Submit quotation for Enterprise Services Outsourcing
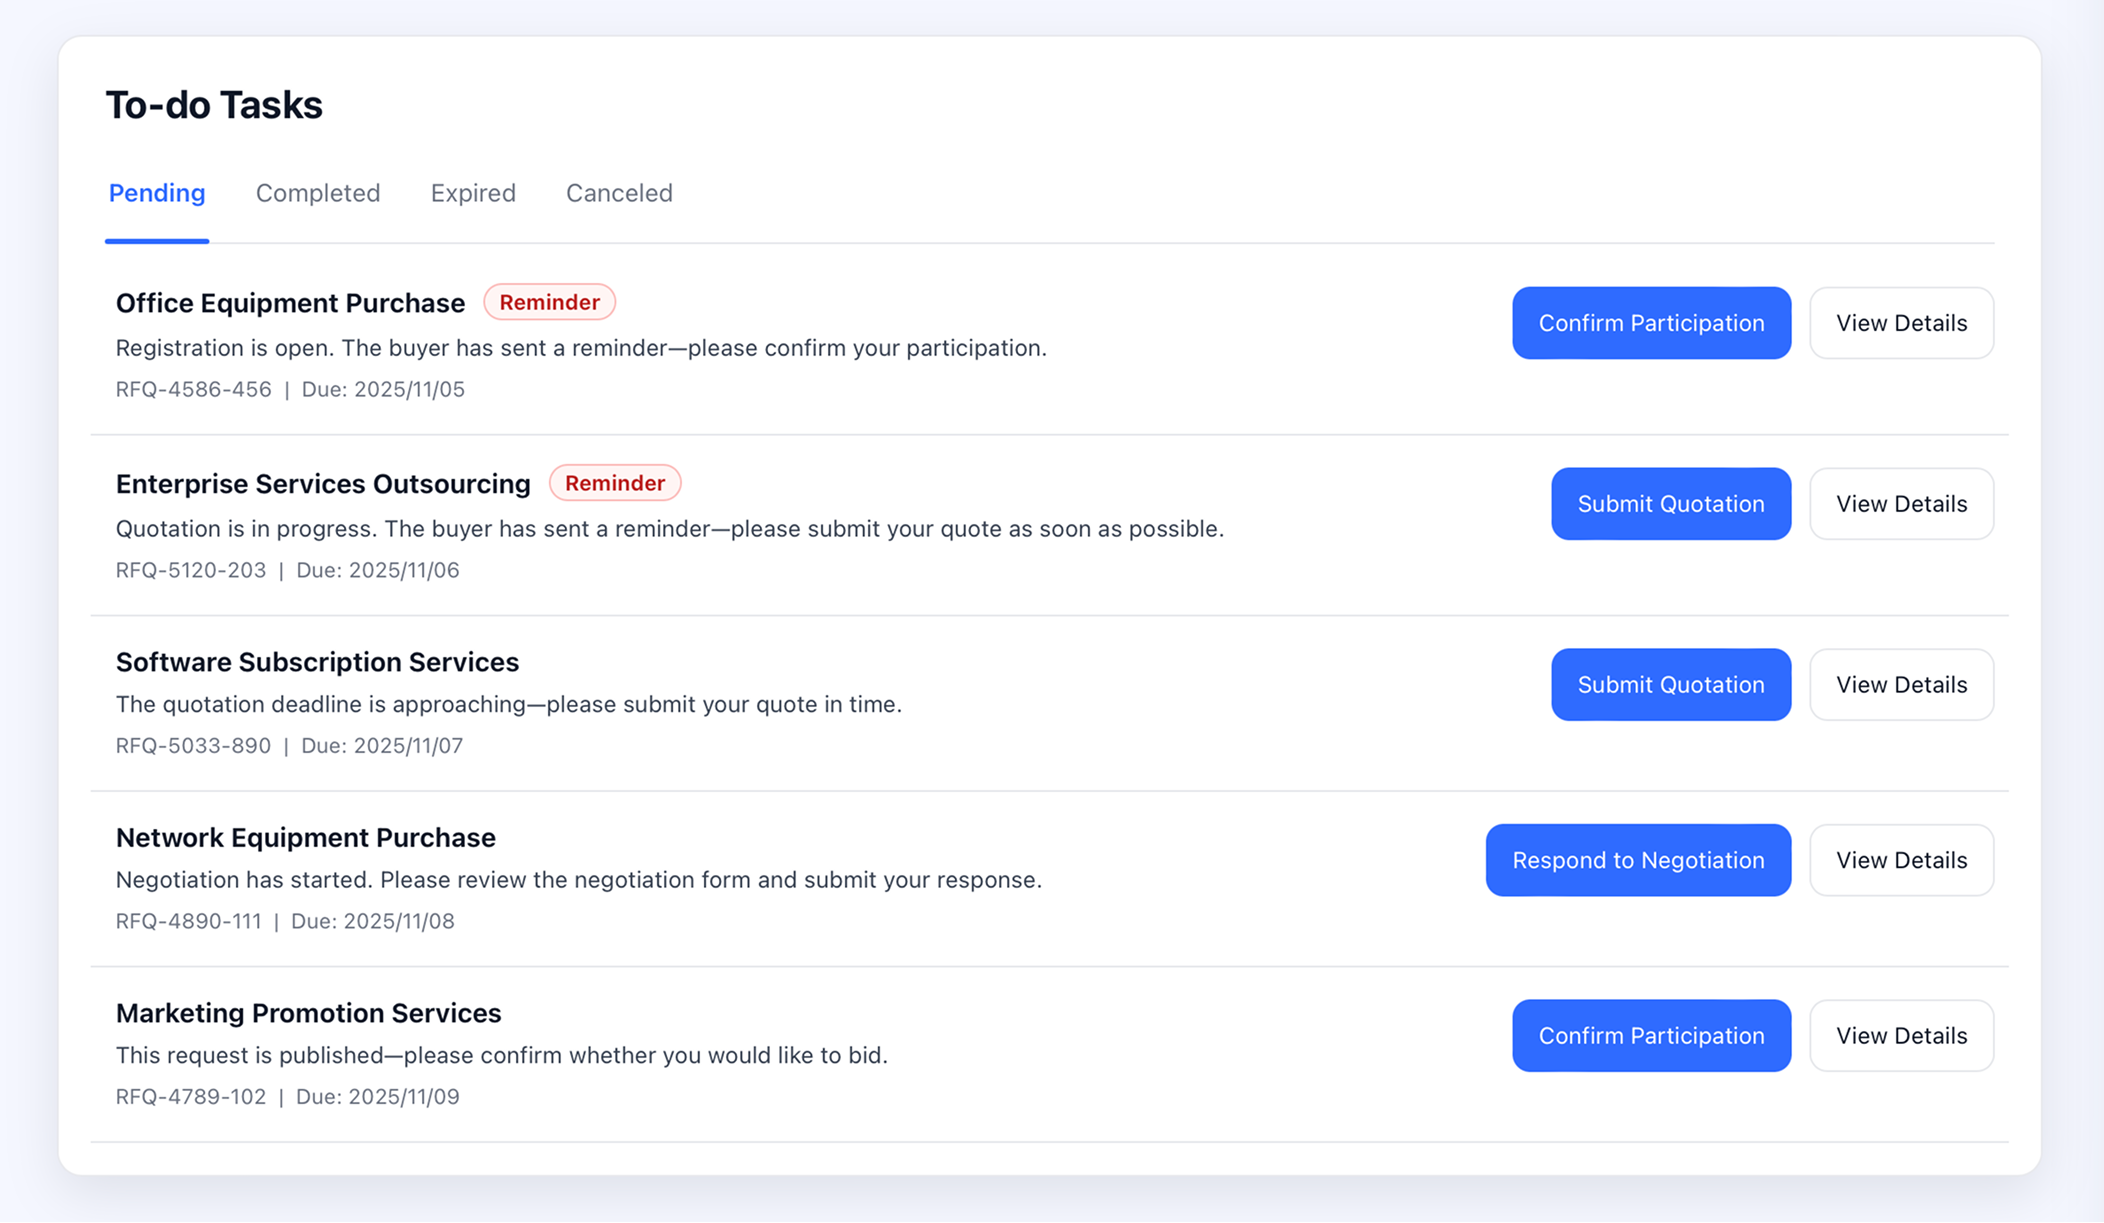Screen dimensions: 2104x1223 (x=1670, y=503)
